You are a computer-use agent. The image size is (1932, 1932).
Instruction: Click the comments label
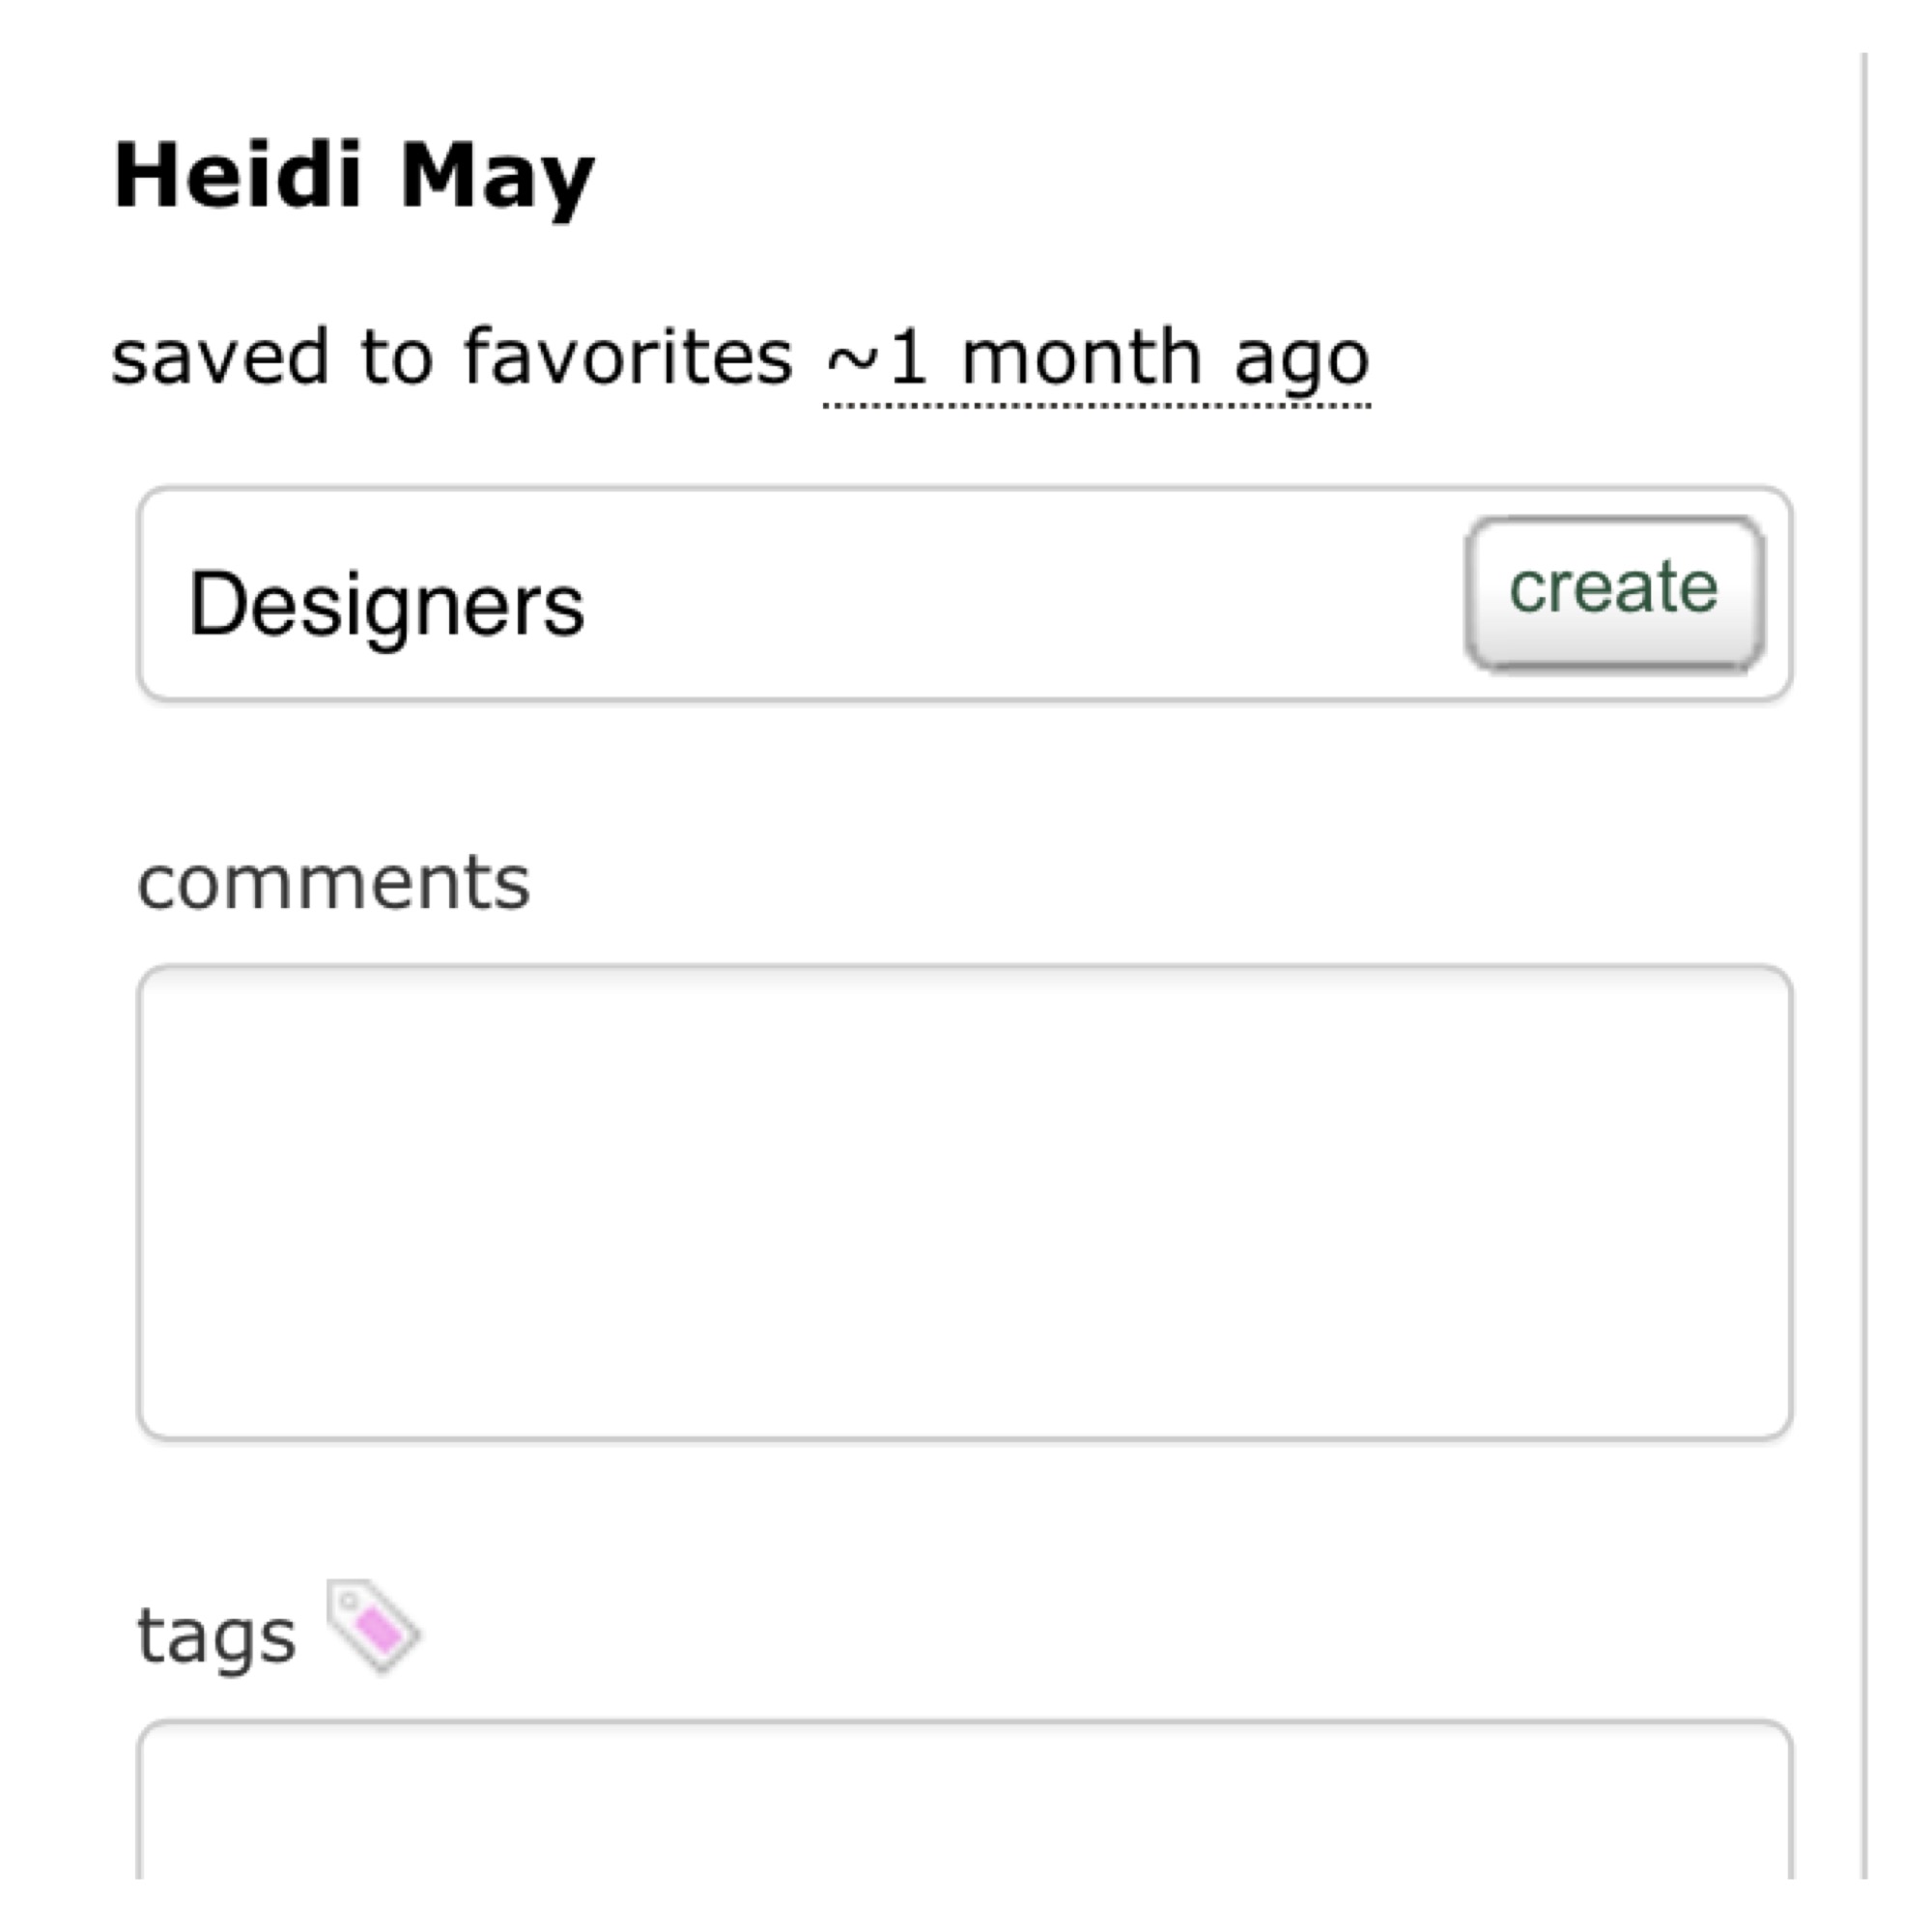[333, 882]
